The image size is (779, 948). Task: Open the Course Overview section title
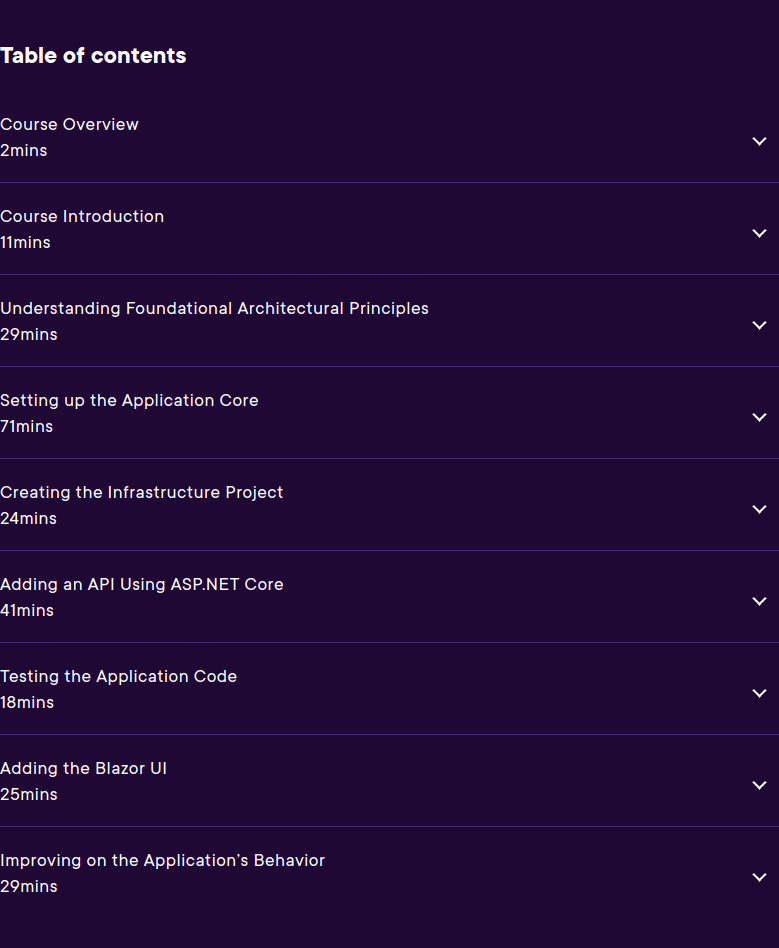[70, 125]
